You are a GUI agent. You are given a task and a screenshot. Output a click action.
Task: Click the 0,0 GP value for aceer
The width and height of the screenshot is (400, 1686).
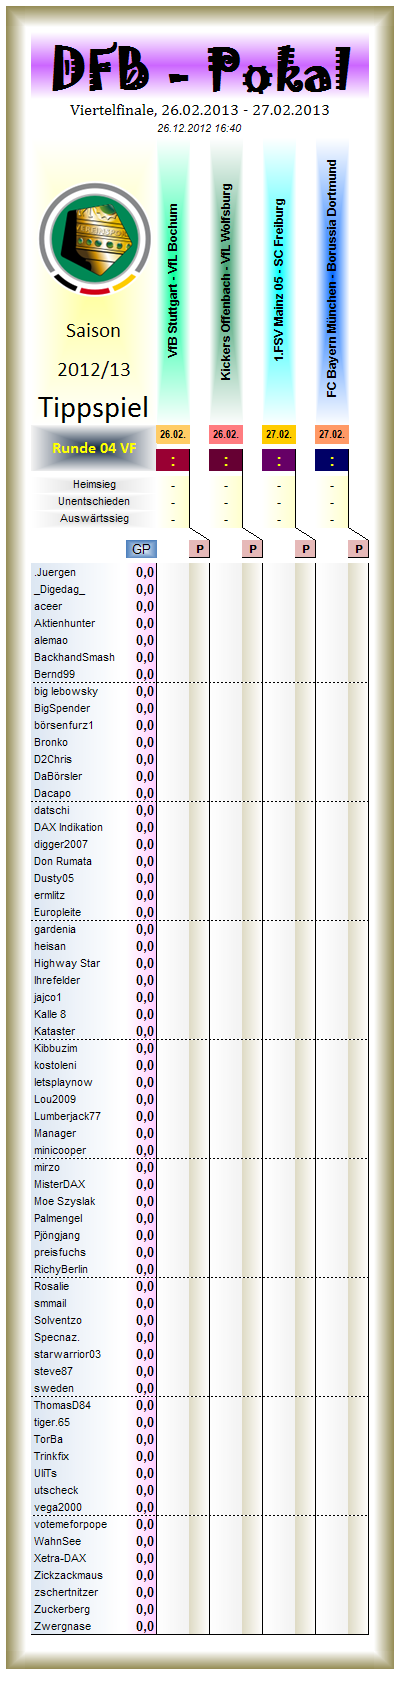coord(145,606)
